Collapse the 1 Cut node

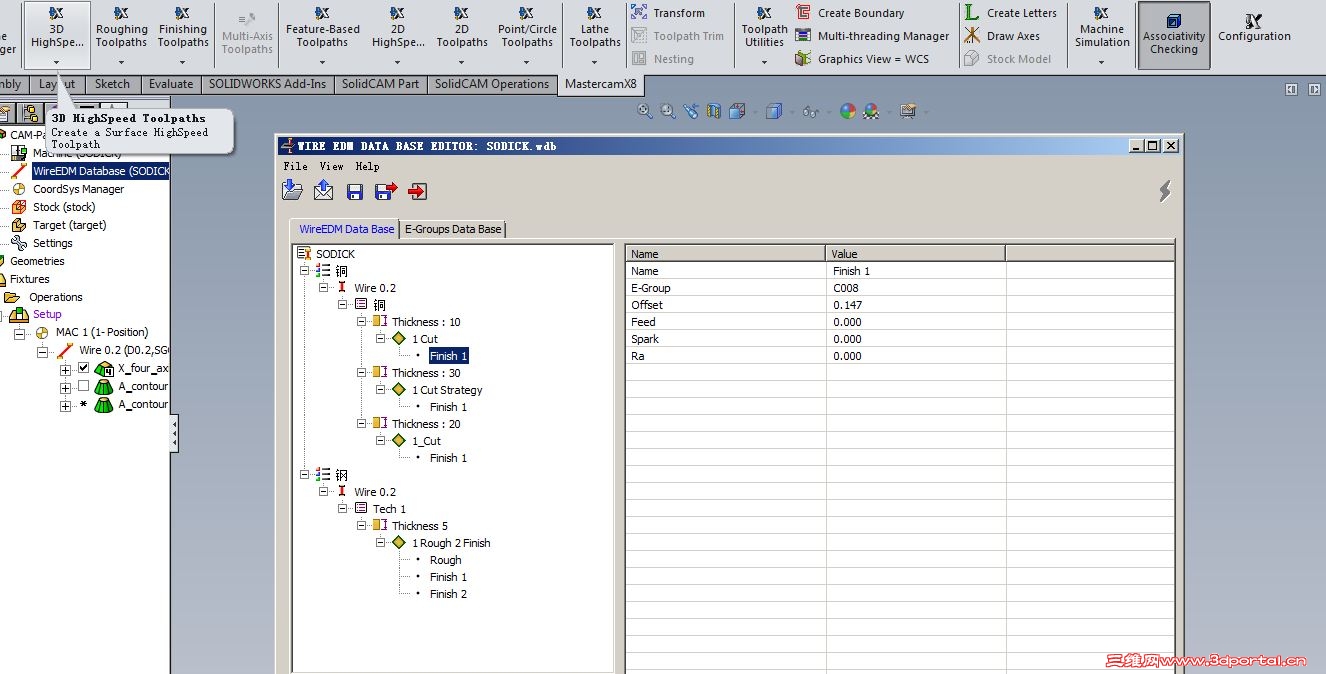pos(381,339)
